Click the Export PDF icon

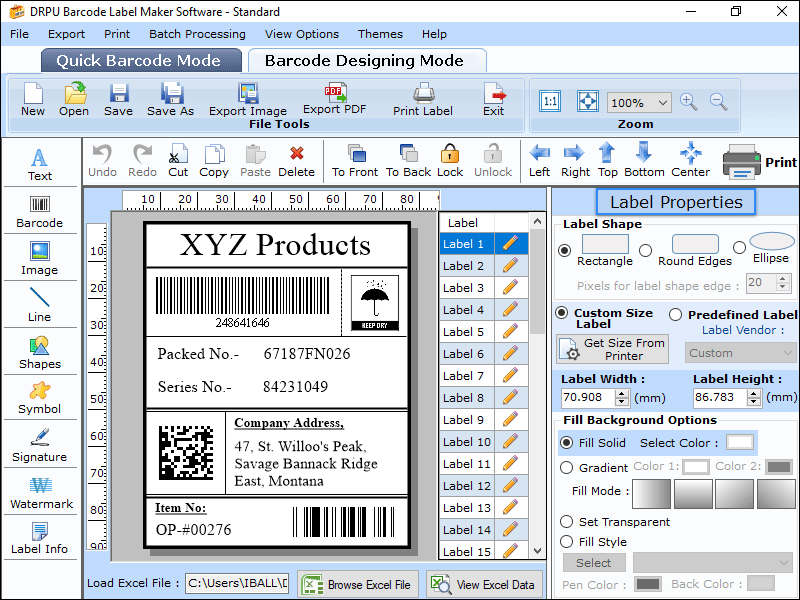click(335, 93)
